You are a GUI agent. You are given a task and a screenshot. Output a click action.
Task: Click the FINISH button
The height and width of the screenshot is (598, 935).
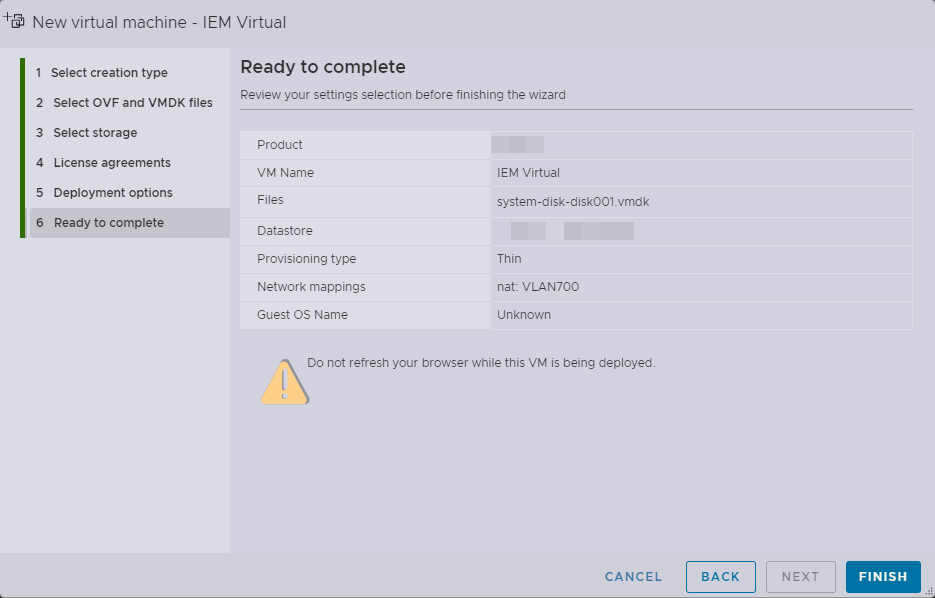[882, 576]
